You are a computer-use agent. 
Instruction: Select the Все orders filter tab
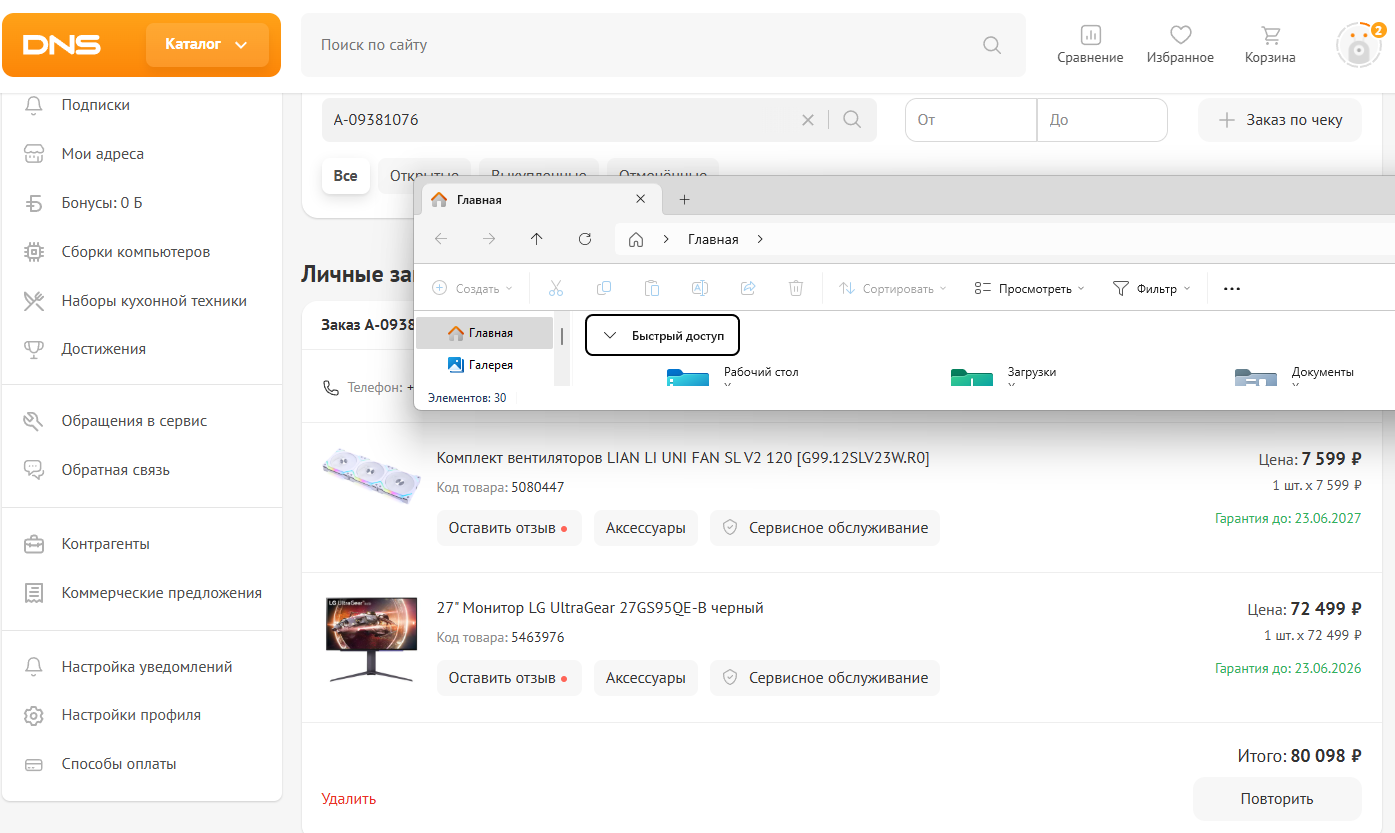tap(345, 176)
